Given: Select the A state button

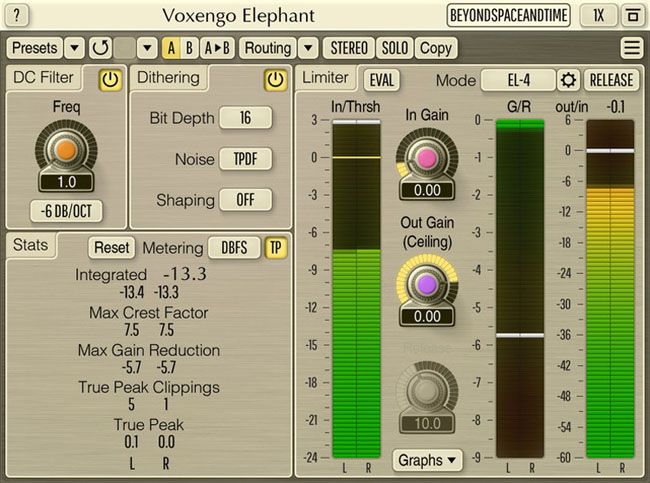Looking at the screenshot, I should 171,48.
